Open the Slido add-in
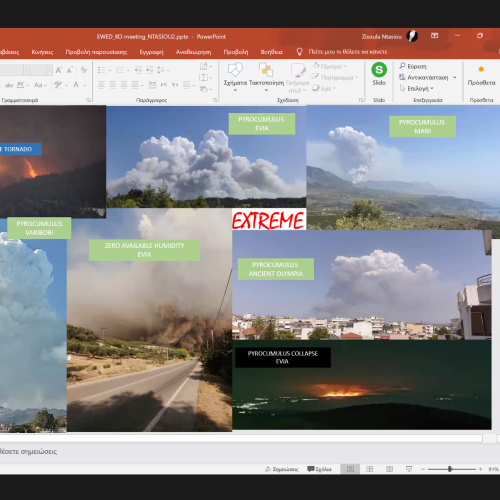Viewport: 500px width, 500px height. click(379, 74)
